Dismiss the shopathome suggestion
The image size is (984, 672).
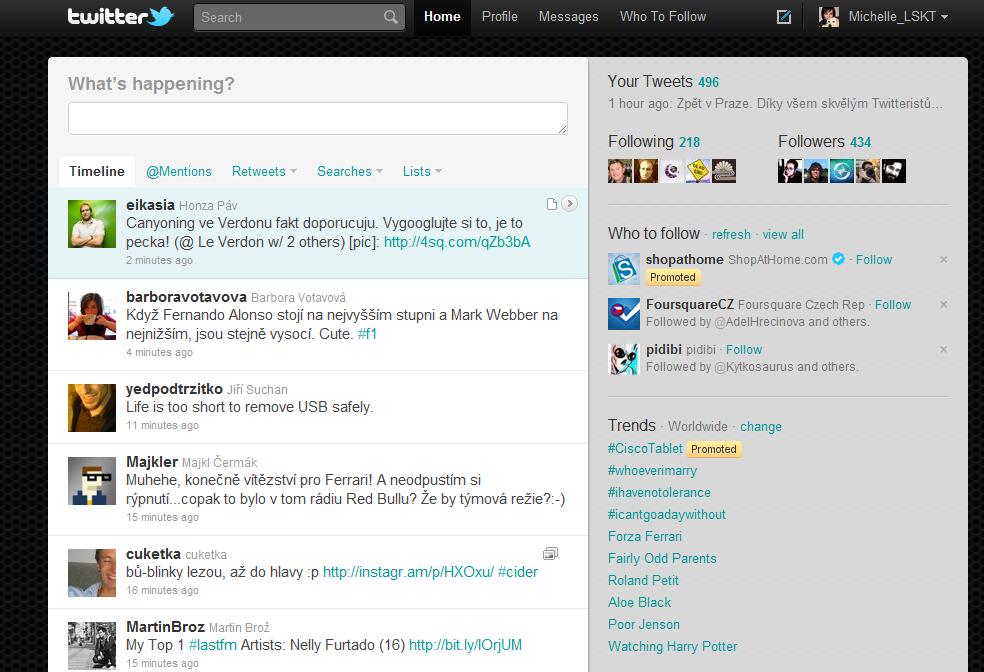coord(943,259)
